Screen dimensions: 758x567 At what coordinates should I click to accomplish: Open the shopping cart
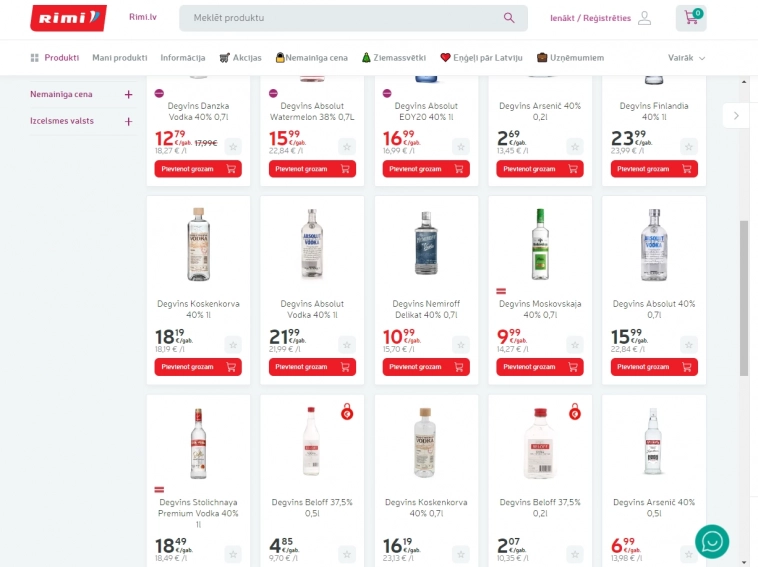pyautogui.click(x=691, y=18)
